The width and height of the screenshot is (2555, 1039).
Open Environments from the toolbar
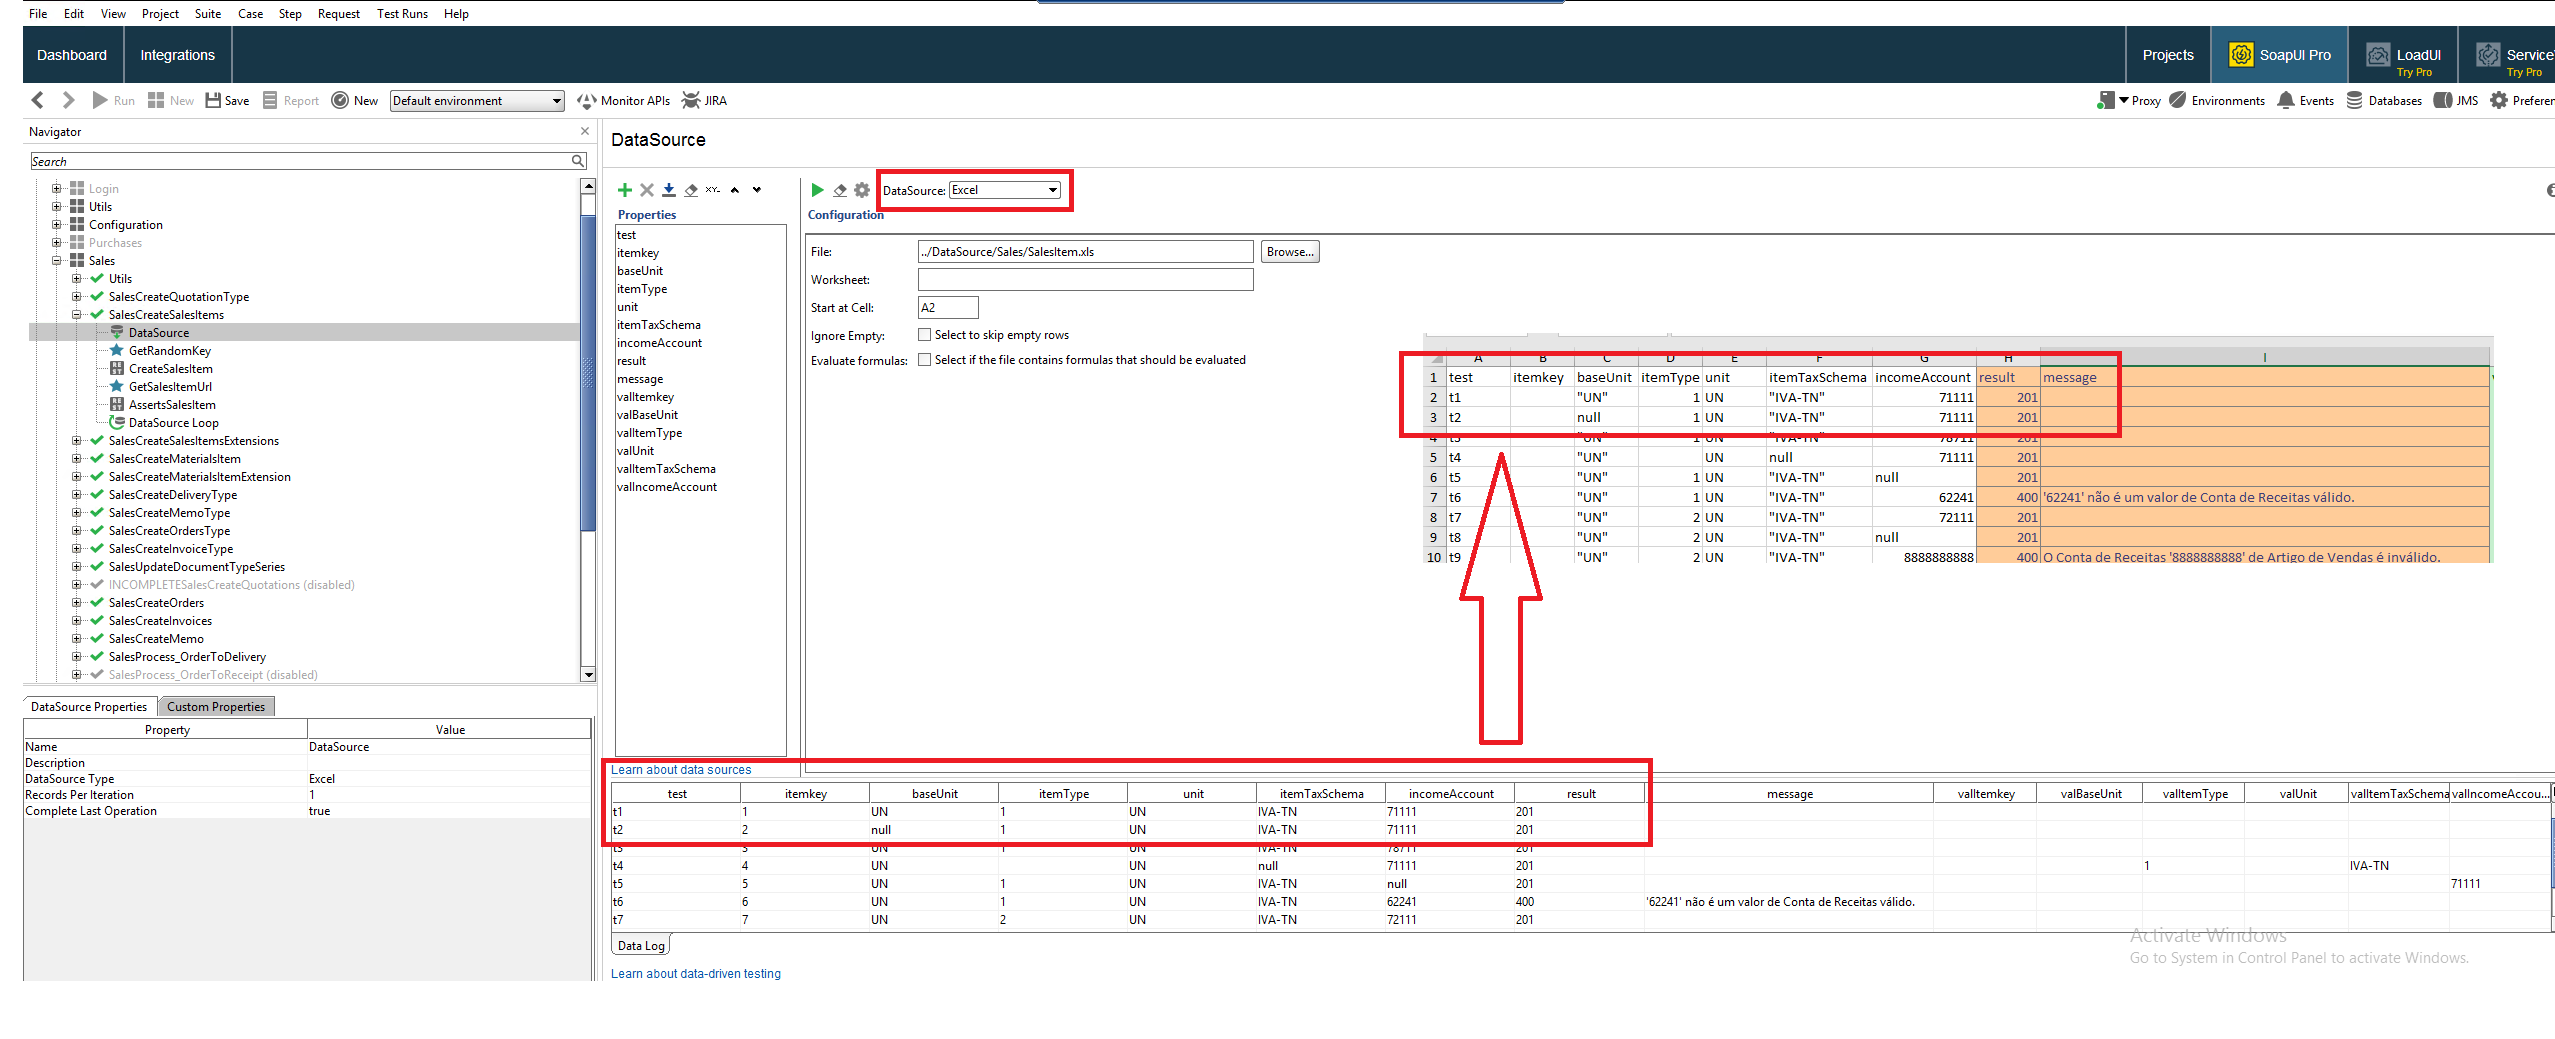coord(2217,100)
